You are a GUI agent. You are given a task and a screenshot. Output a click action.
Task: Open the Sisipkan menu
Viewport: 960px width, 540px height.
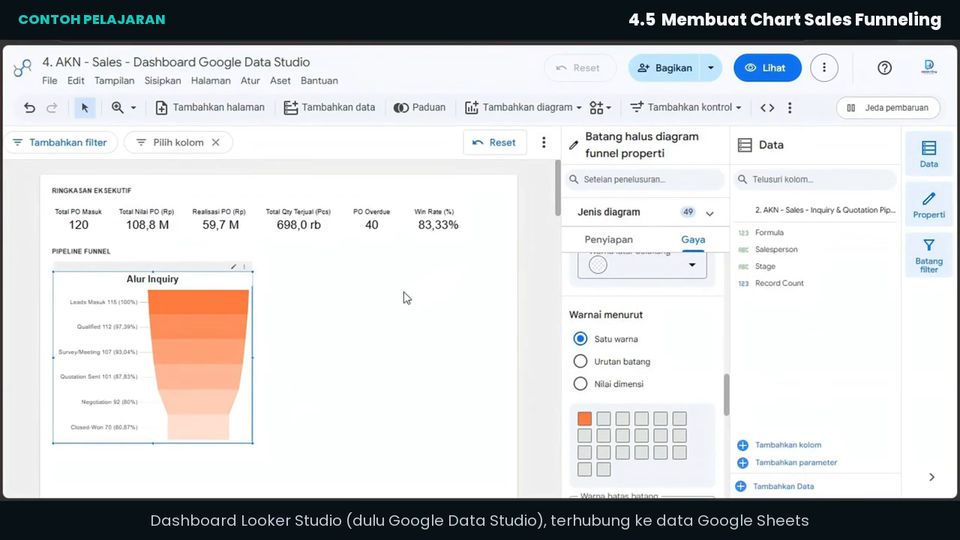click(162, 81)
